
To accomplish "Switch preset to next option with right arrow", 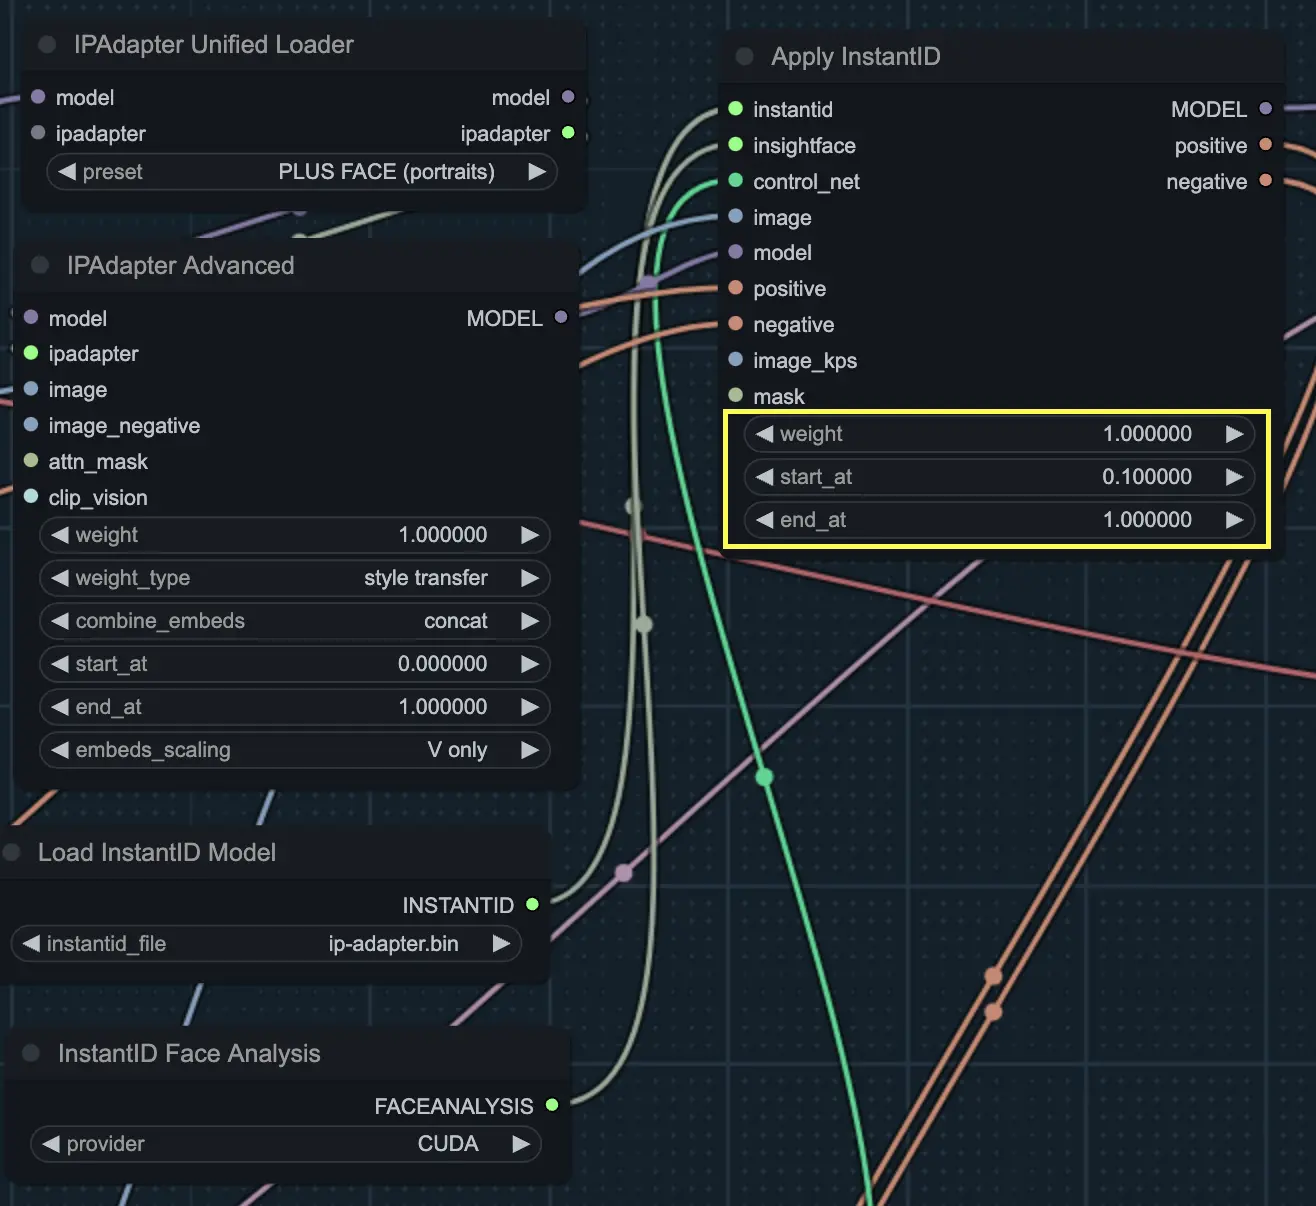I will point(537,171).
